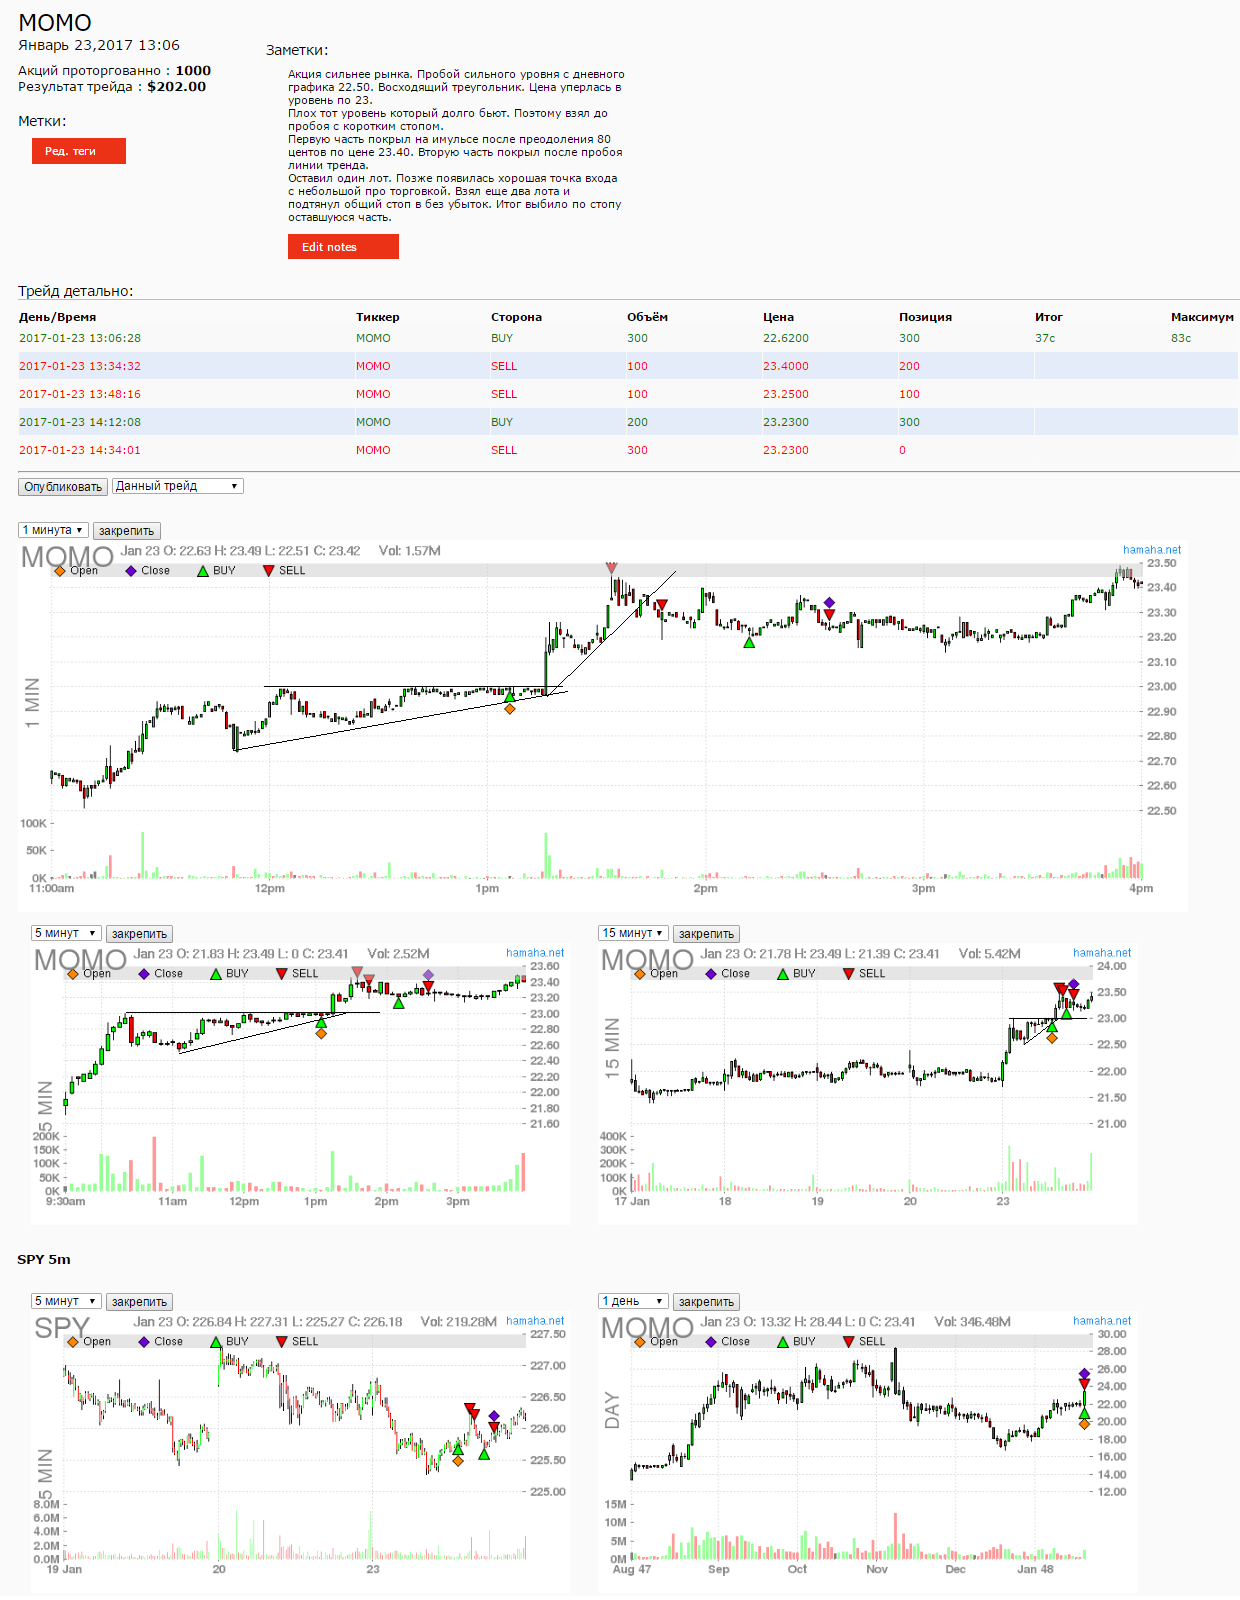
Task: Click the 'Итог' column header
Action: 1048,317
